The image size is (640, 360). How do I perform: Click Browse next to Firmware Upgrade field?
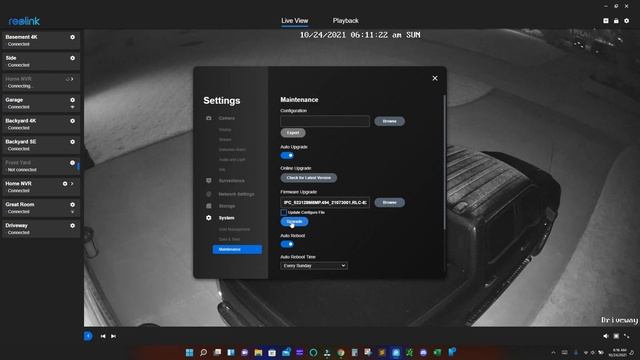click(x=389, y=202)
